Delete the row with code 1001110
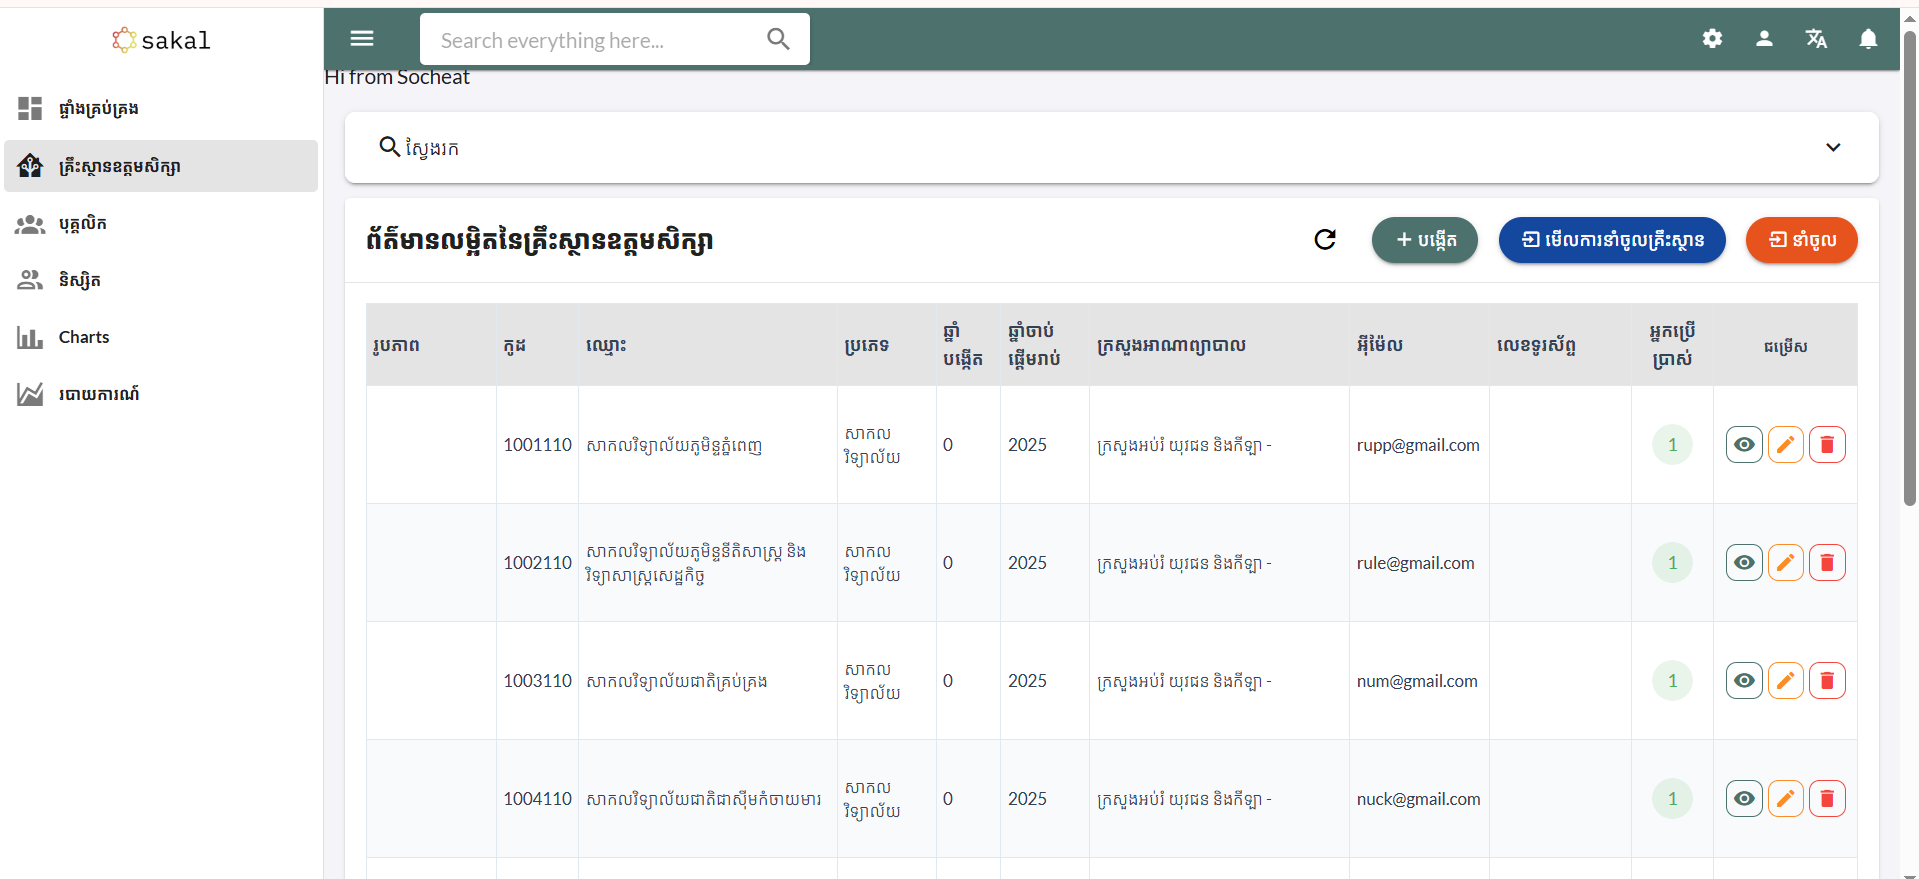This screenshot has height=879, width=1919. 1827,445
